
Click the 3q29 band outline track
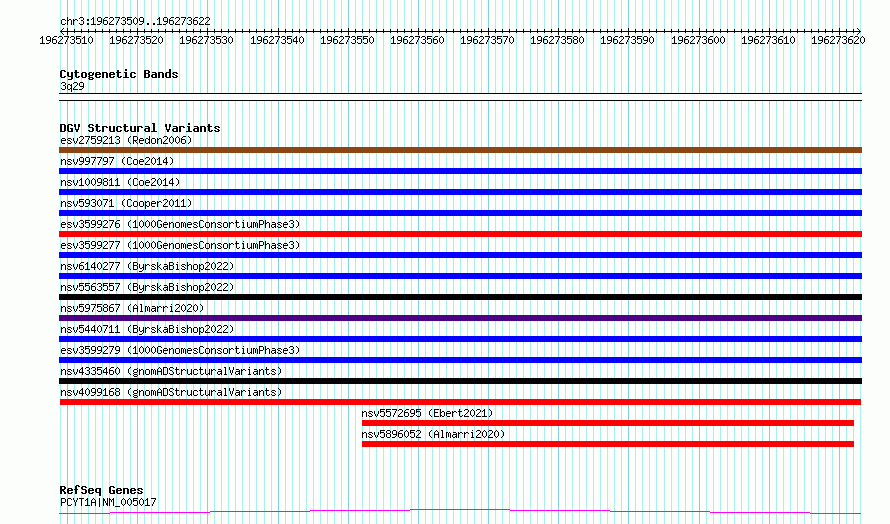pos(460,97)
